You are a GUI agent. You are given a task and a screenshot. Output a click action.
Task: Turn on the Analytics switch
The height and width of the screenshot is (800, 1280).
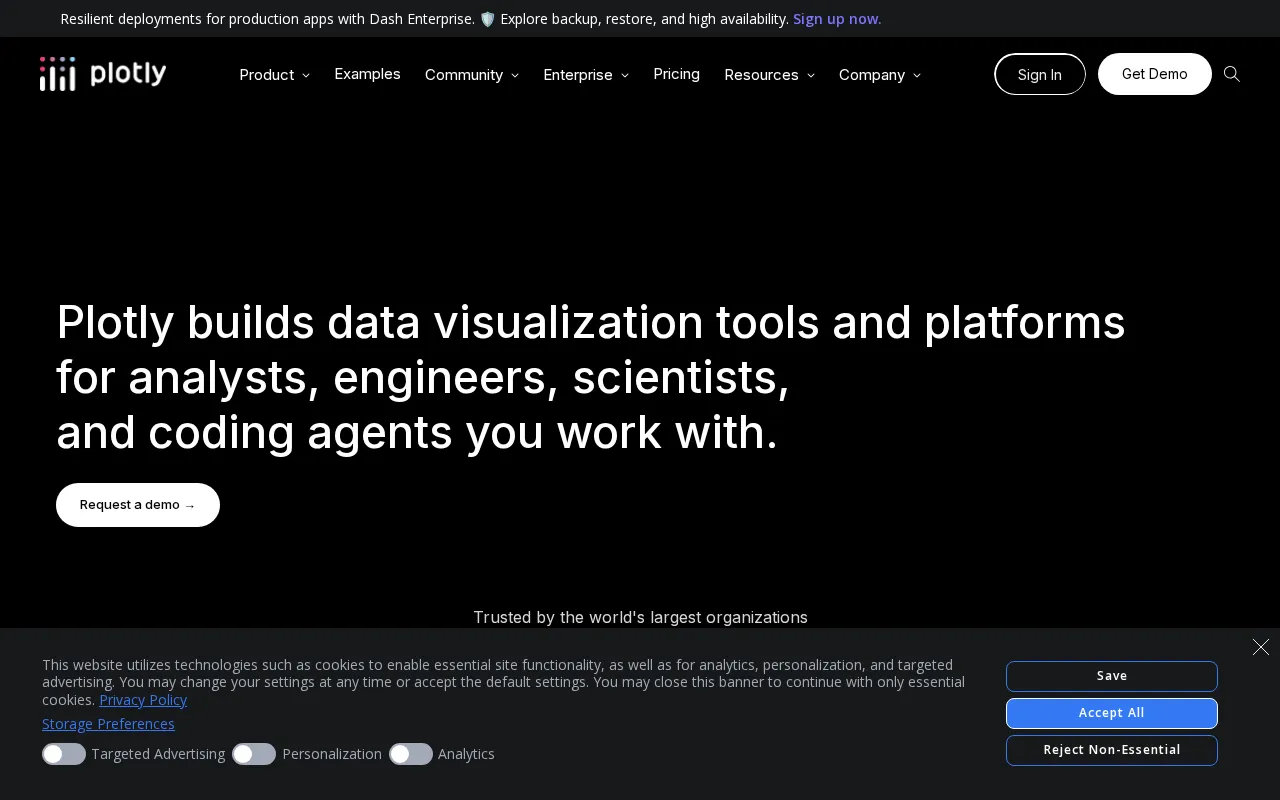(x=411, y=754)
